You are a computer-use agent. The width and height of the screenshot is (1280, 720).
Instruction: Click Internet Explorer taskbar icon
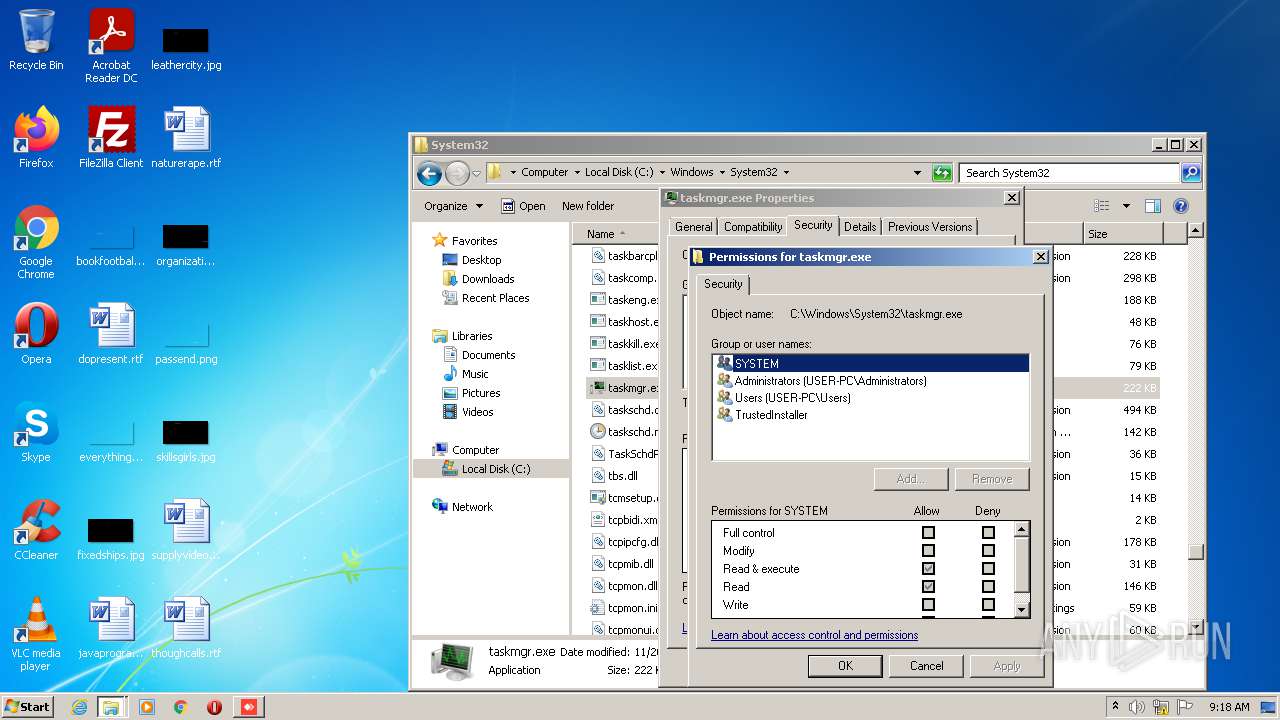coord(79,707)
